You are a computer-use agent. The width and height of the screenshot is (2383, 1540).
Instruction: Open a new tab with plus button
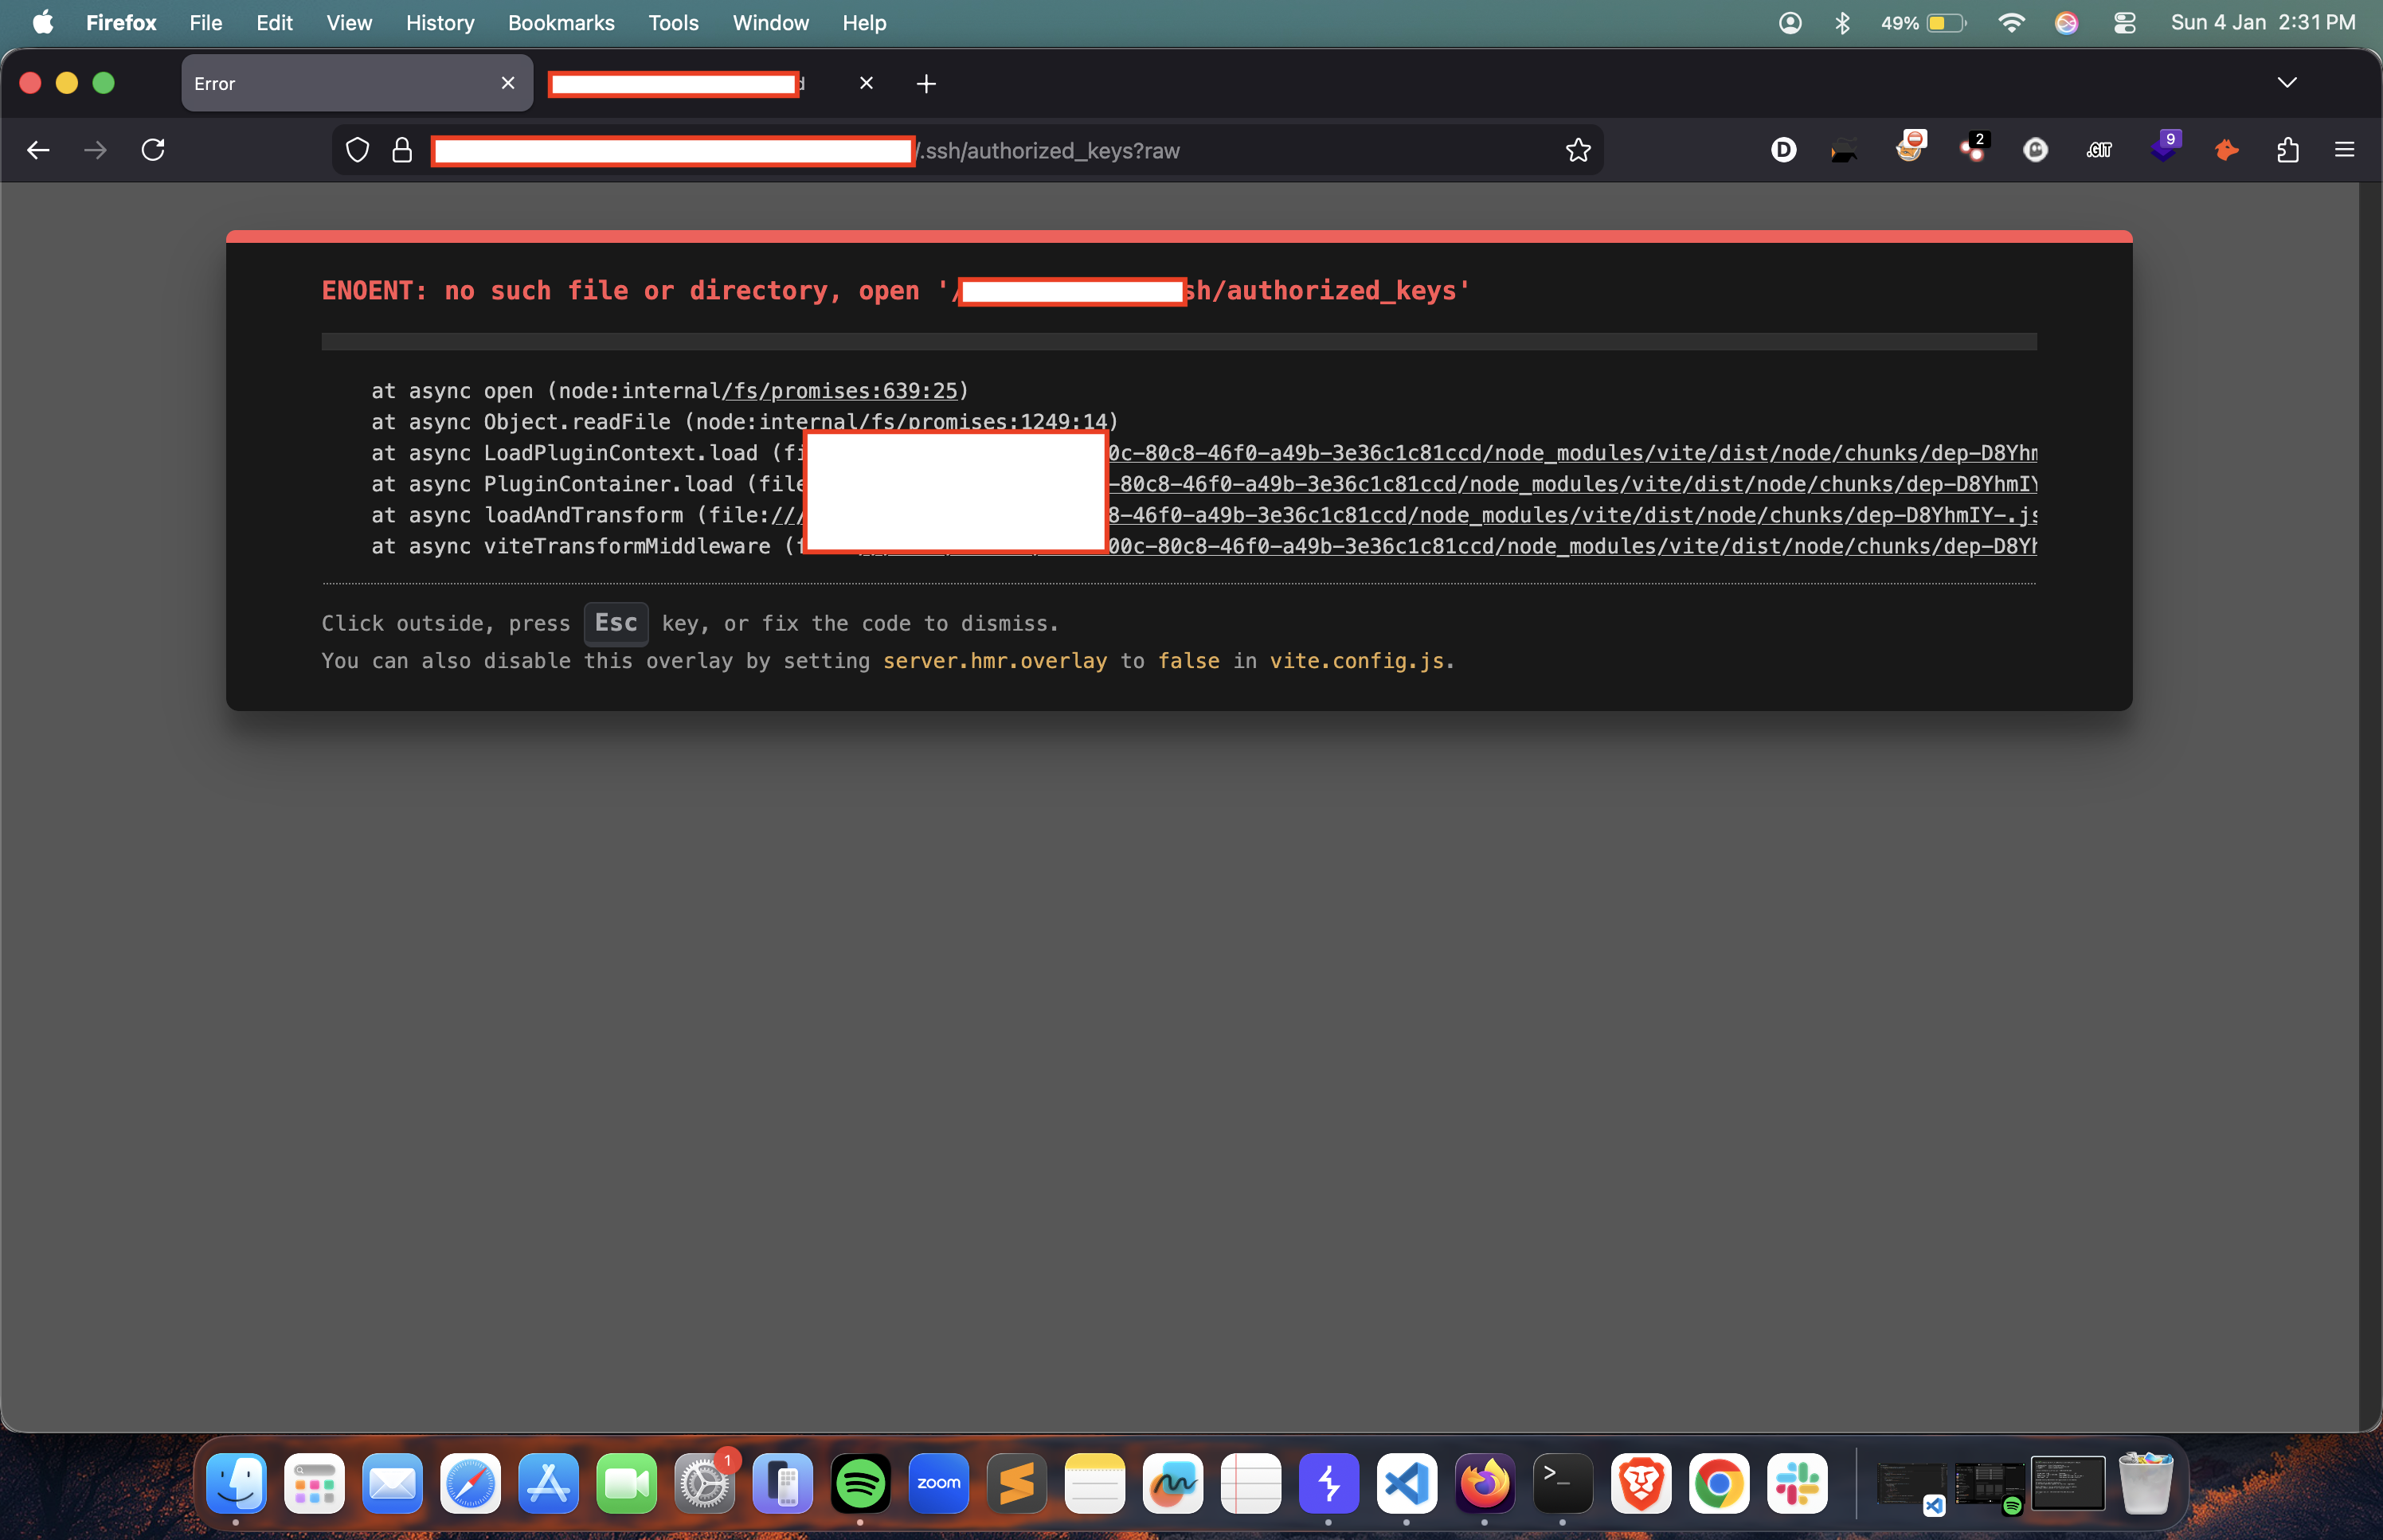pyautogui.click(x=926, y=84)
